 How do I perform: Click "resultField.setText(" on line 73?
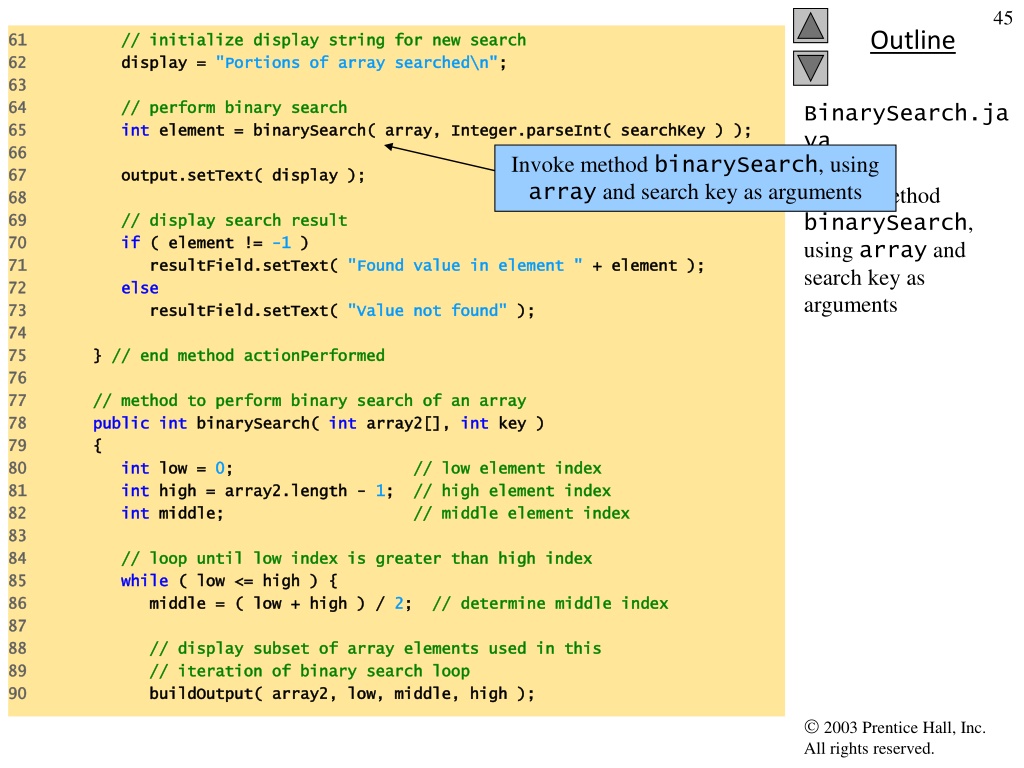tap(244, 311)
